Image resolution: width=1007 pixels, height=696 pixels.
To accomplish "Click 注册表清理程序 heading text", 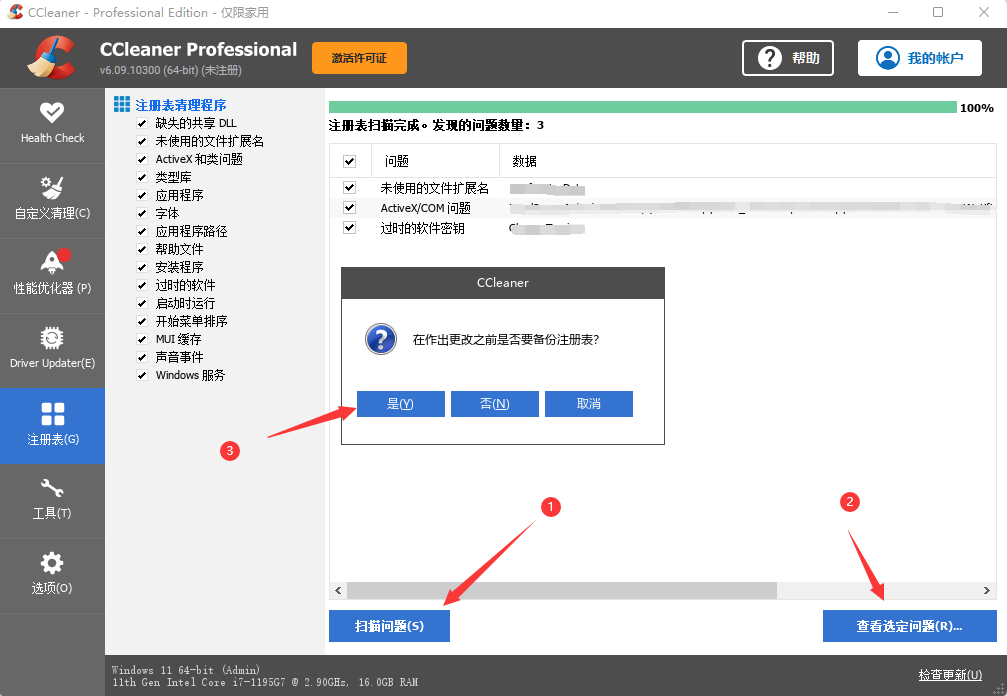I will (180, 105).
